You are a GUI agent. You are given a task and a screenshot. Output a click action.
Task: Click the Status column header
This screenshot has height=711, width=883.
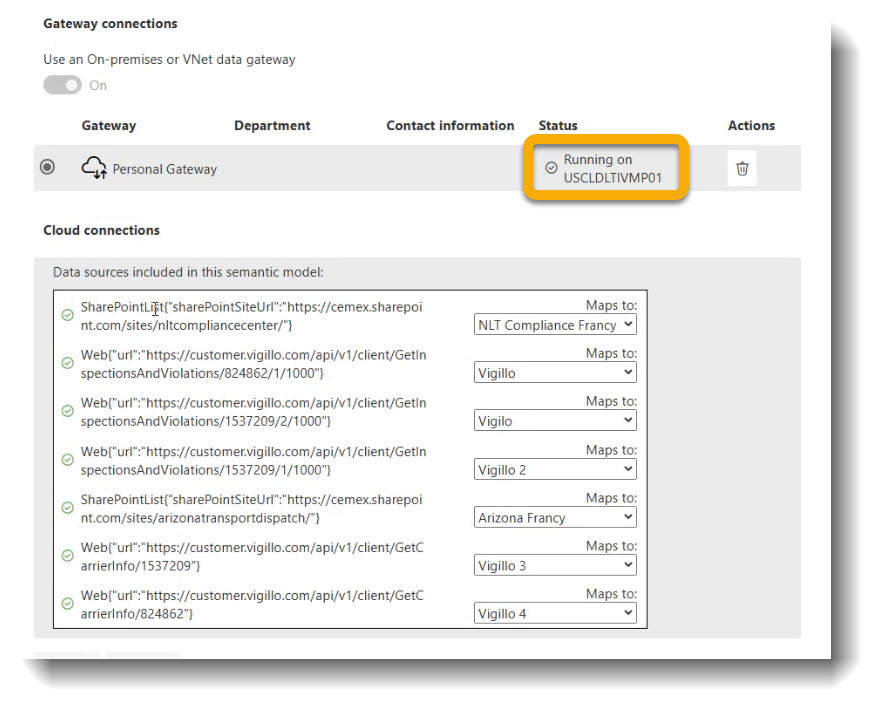pos(558,126)
